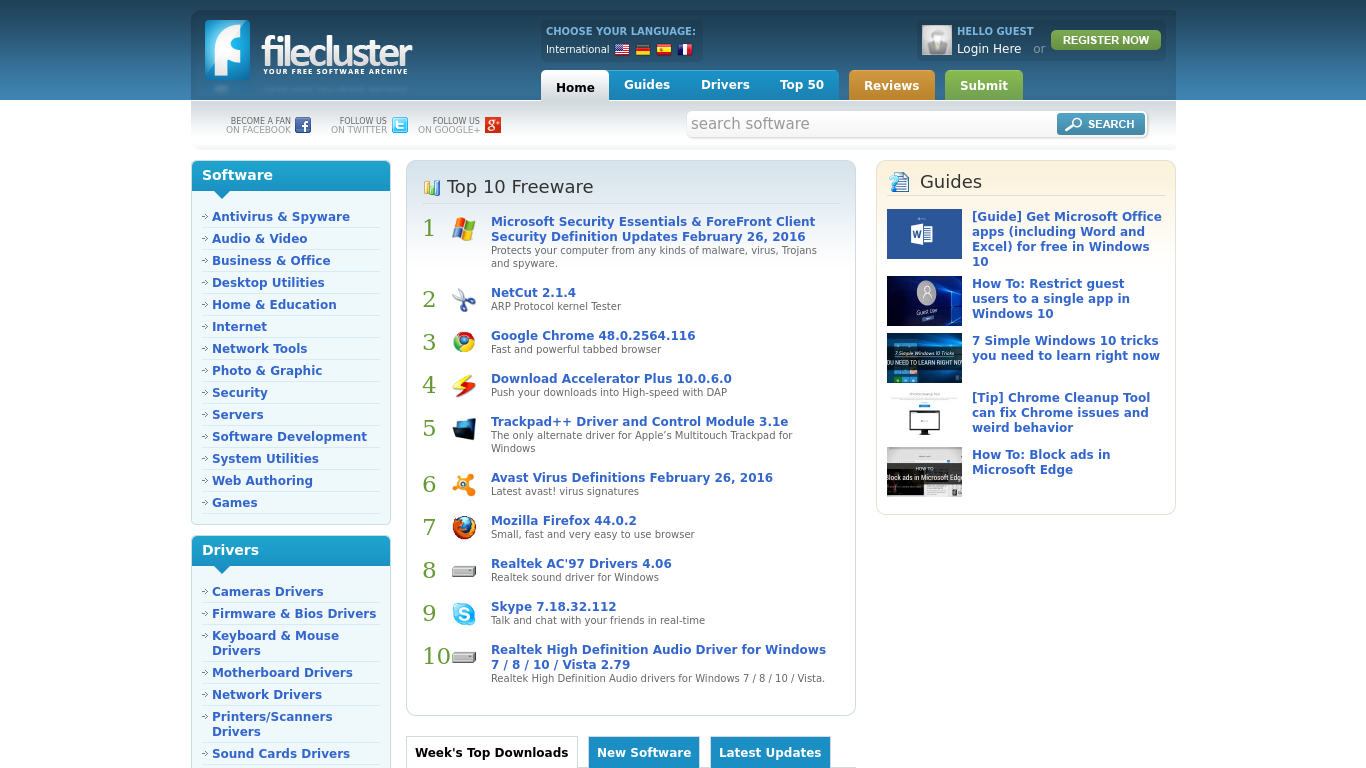Click the Search button

1101,124
